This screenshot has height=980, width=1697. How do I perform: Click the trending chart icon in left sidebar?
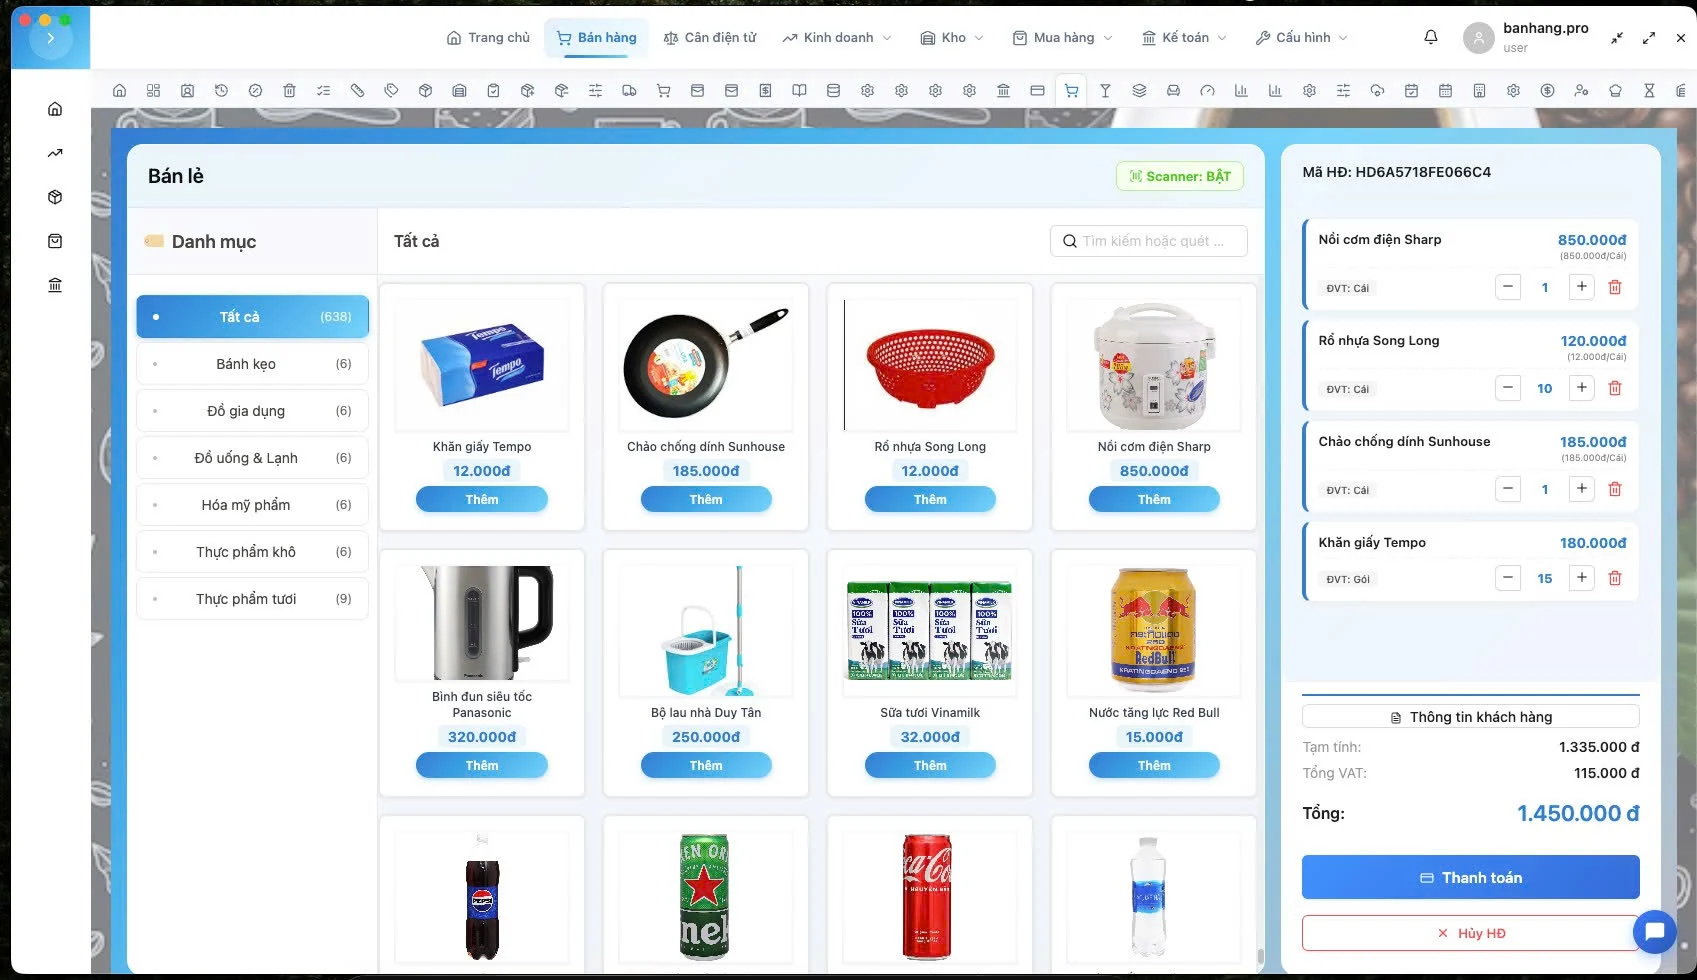tap(55, 153)
